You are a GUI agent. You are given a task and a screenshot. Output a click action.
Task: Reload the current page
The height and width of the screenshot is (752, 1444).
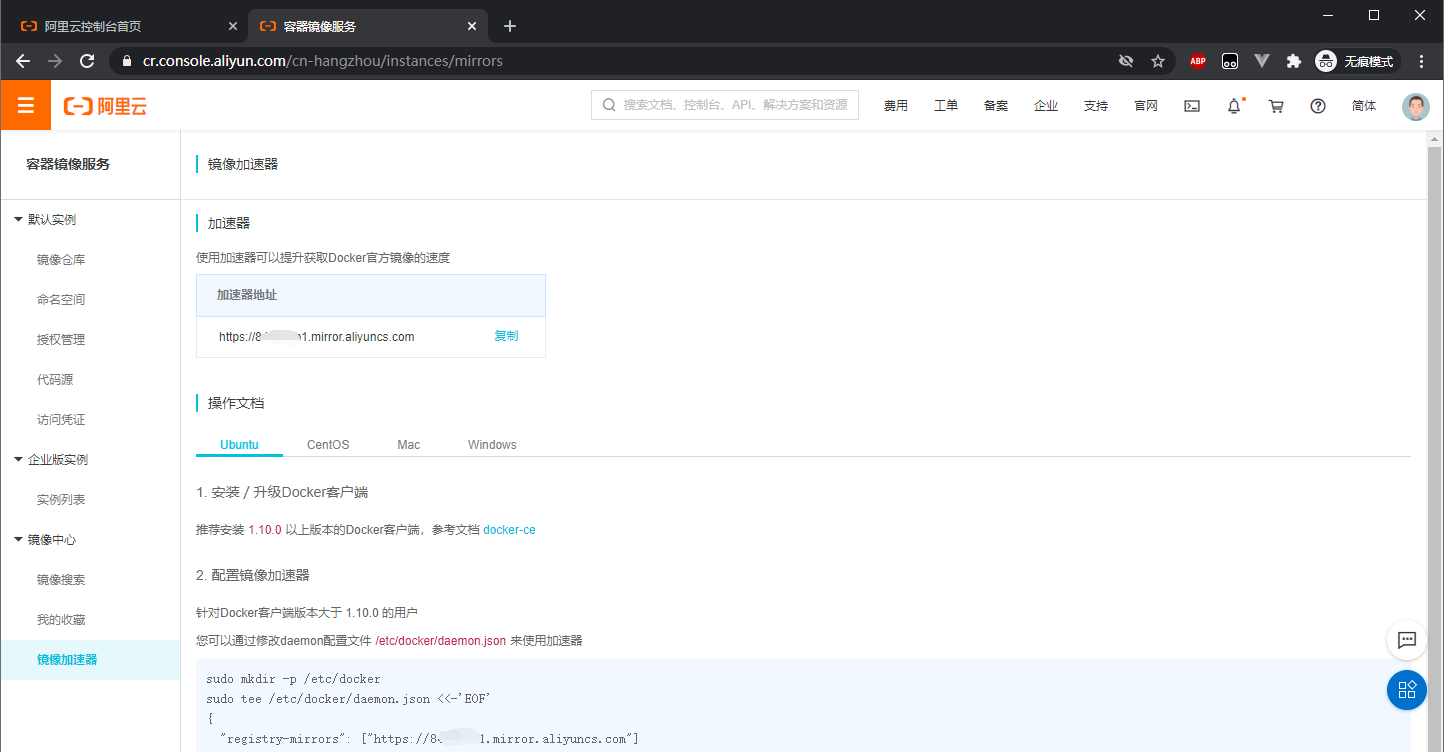(87, 61)
